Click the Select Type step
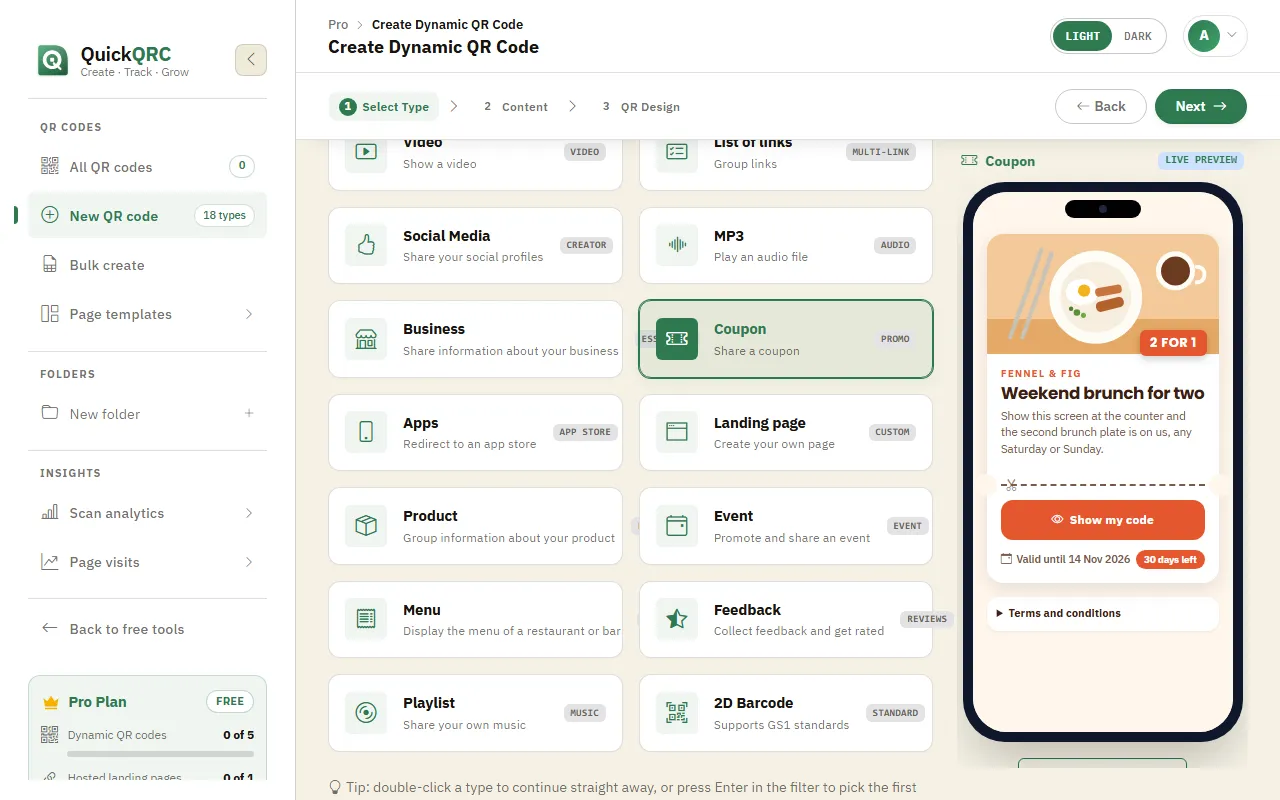 pos(384,107)
